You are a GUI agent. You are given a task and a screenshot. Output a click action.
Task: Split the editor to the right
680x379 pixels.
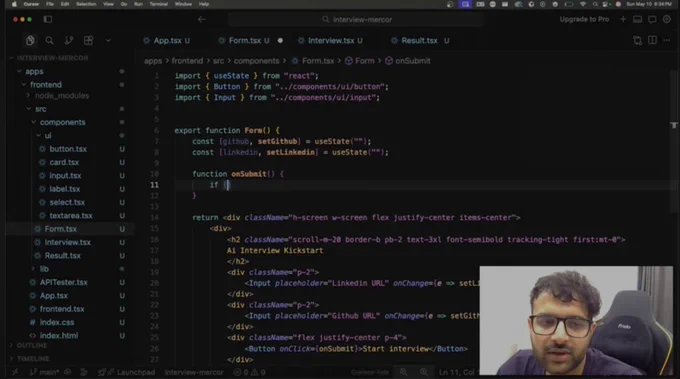652,40
